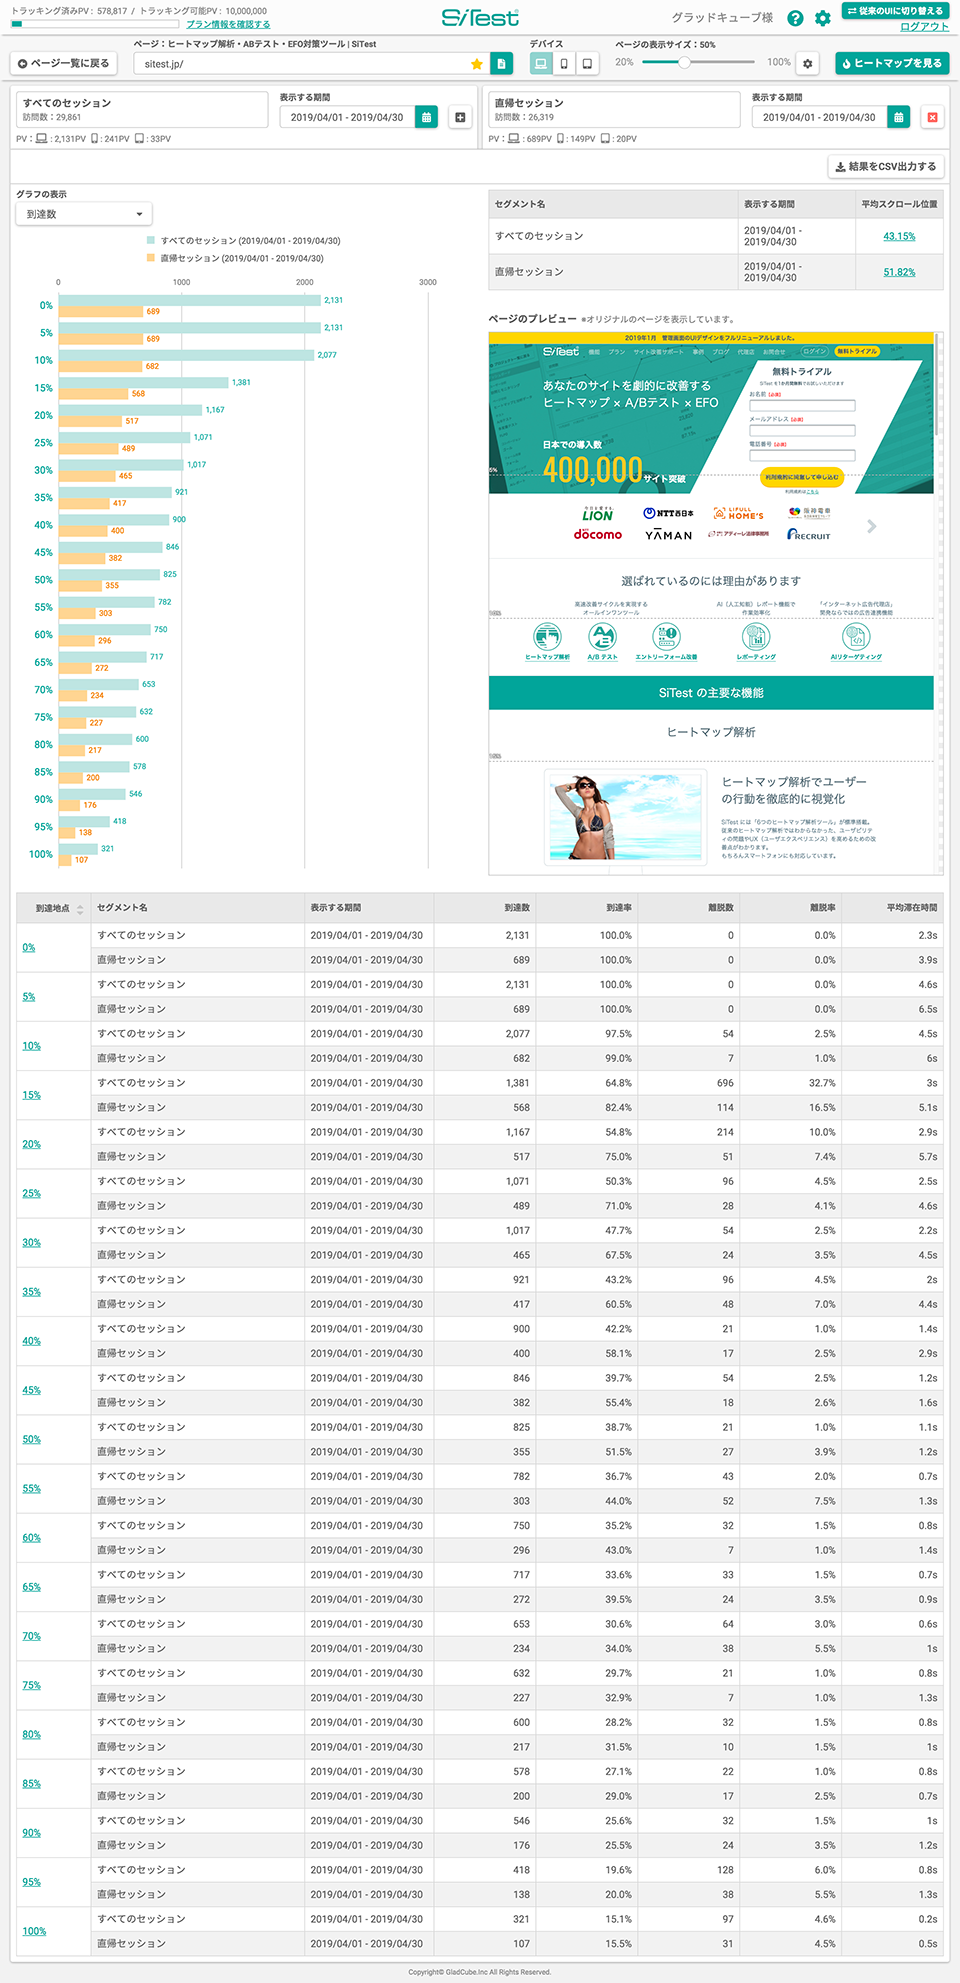Select smartphone device view
The height and width of the screenshot is (1983, 960).
coord(564,63)
